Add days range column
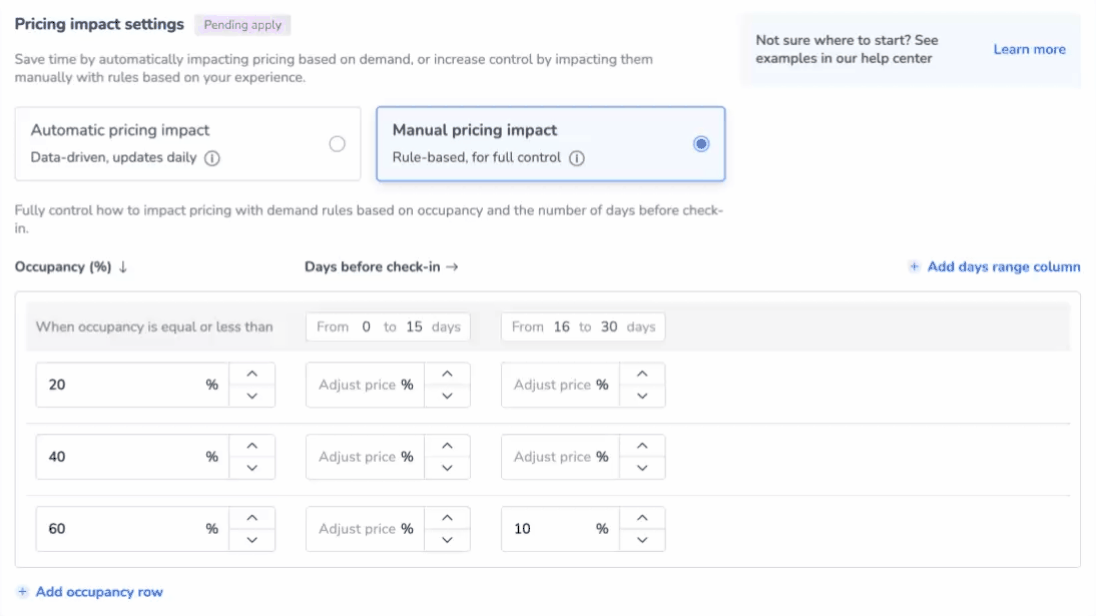The height and width of the screenshot is (616, 1096). [x=1003, y=267]
